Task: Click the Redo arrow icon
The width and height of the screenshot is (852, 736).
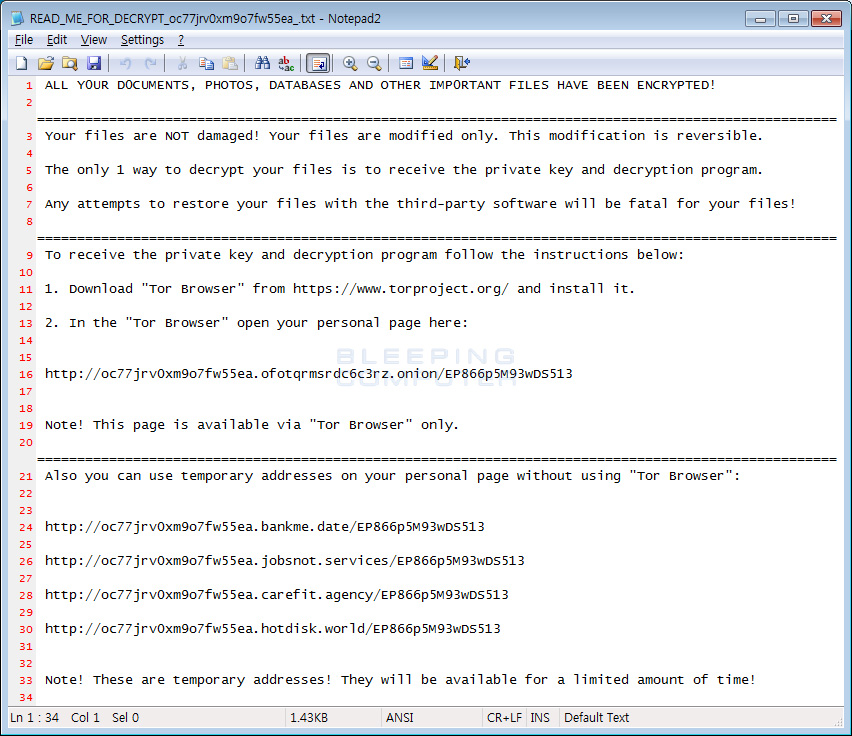Action: [x=150, y=64]
